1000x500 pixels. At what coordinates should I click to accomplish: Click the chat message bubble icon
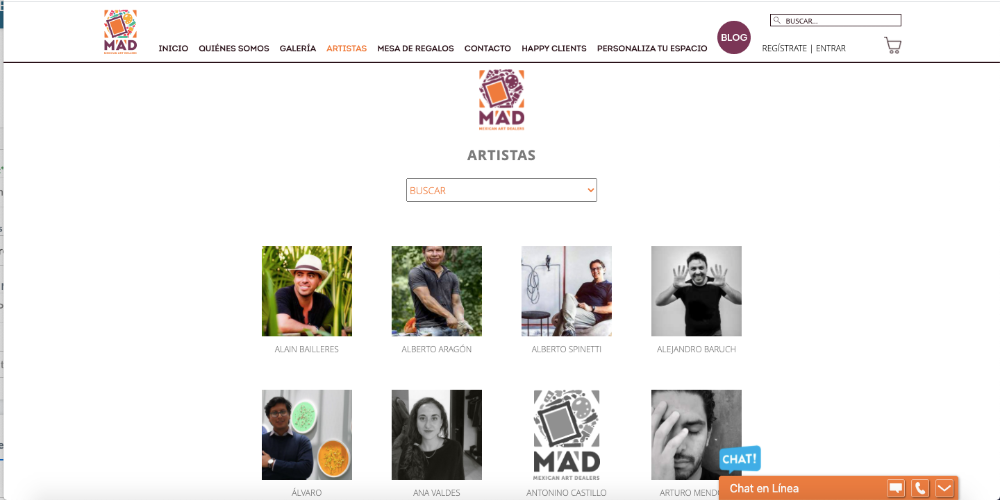896,489
